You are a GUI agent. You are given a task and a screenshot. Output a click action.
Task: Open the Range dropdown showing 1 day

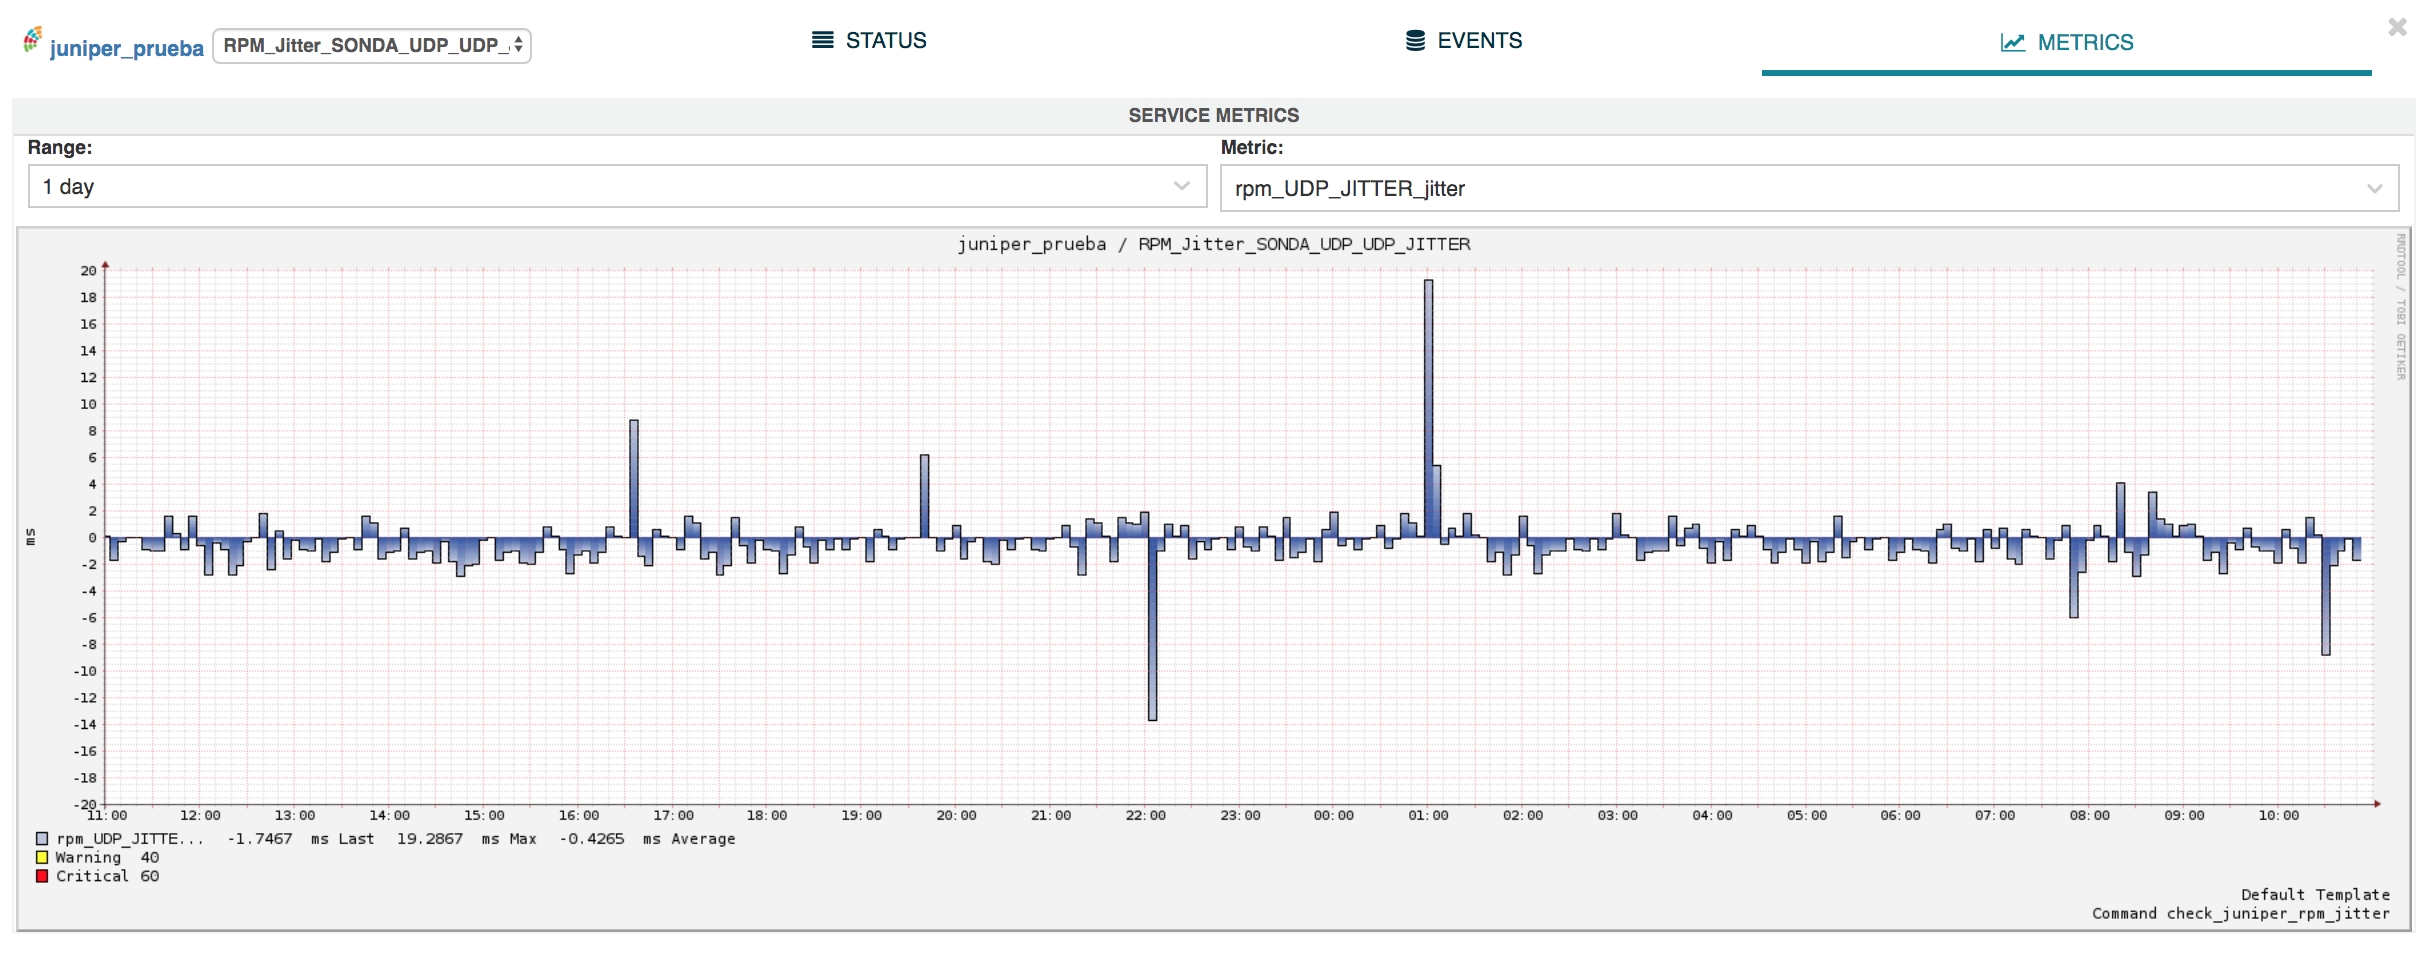pyautogui.click(x=618, y=187)
